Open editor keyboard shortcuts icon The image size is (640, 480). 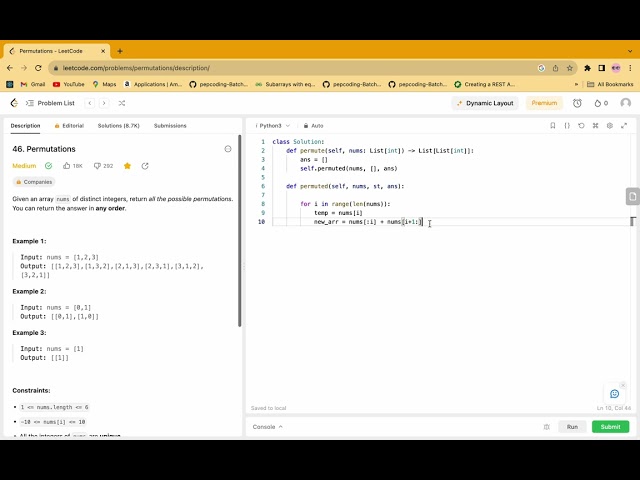coord(596,126)
